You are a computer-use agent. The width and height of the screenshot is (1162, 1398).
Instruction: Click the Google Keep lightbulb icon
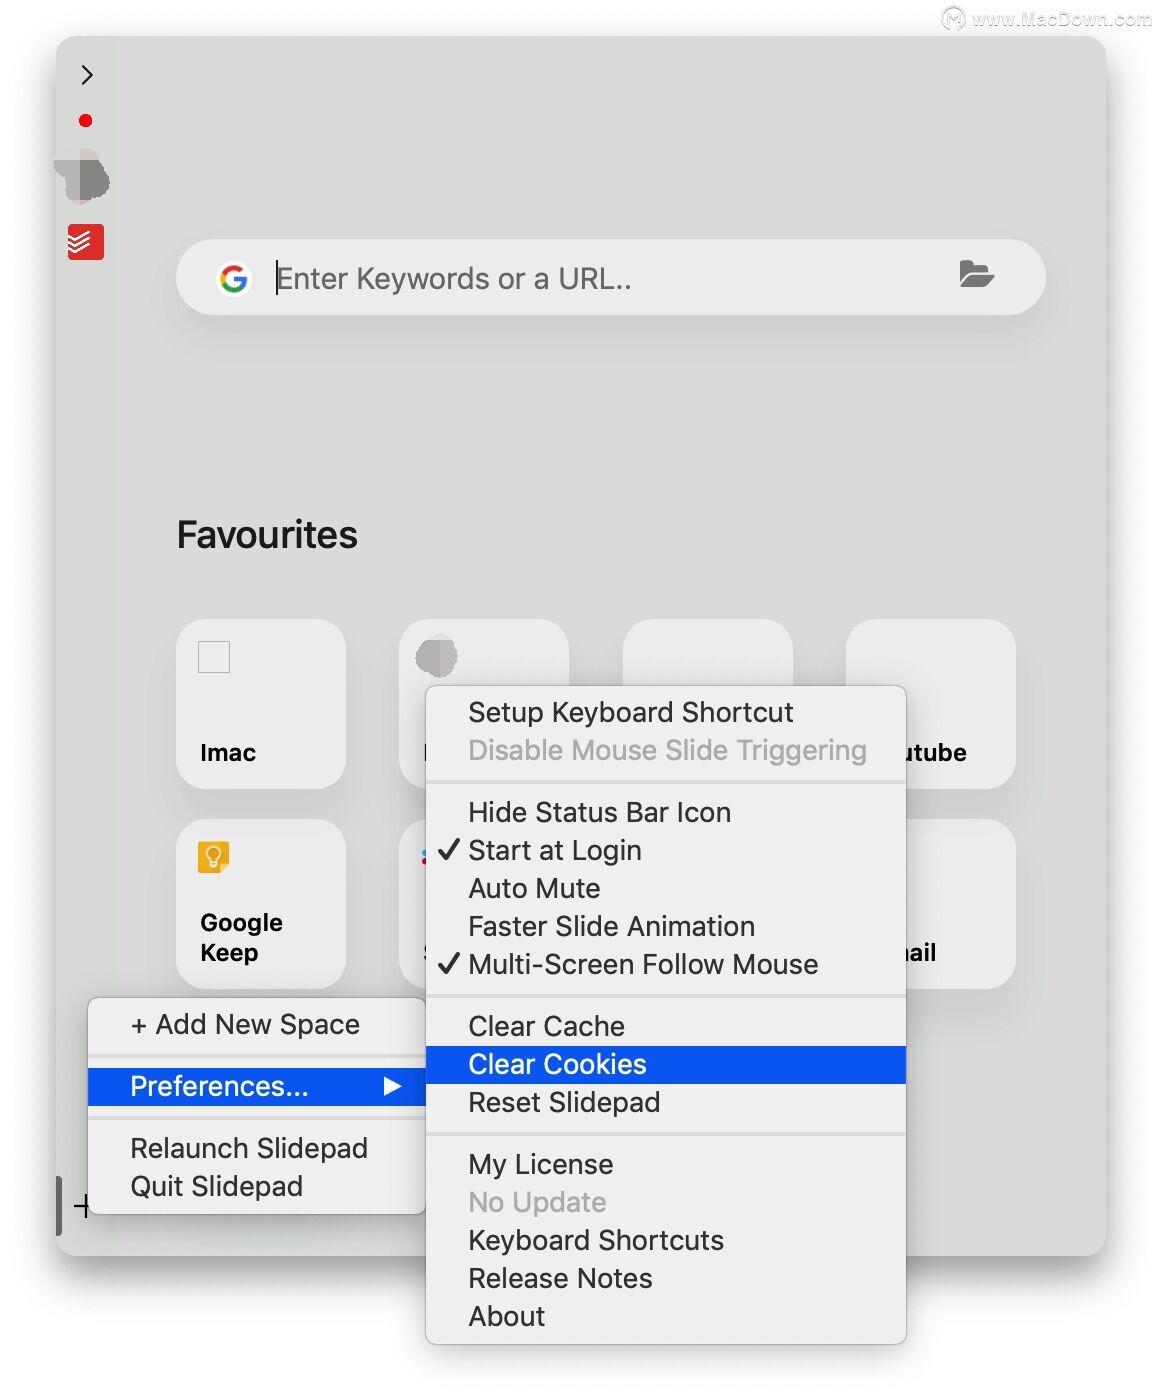pyautogui.click(x=214, y=857)
